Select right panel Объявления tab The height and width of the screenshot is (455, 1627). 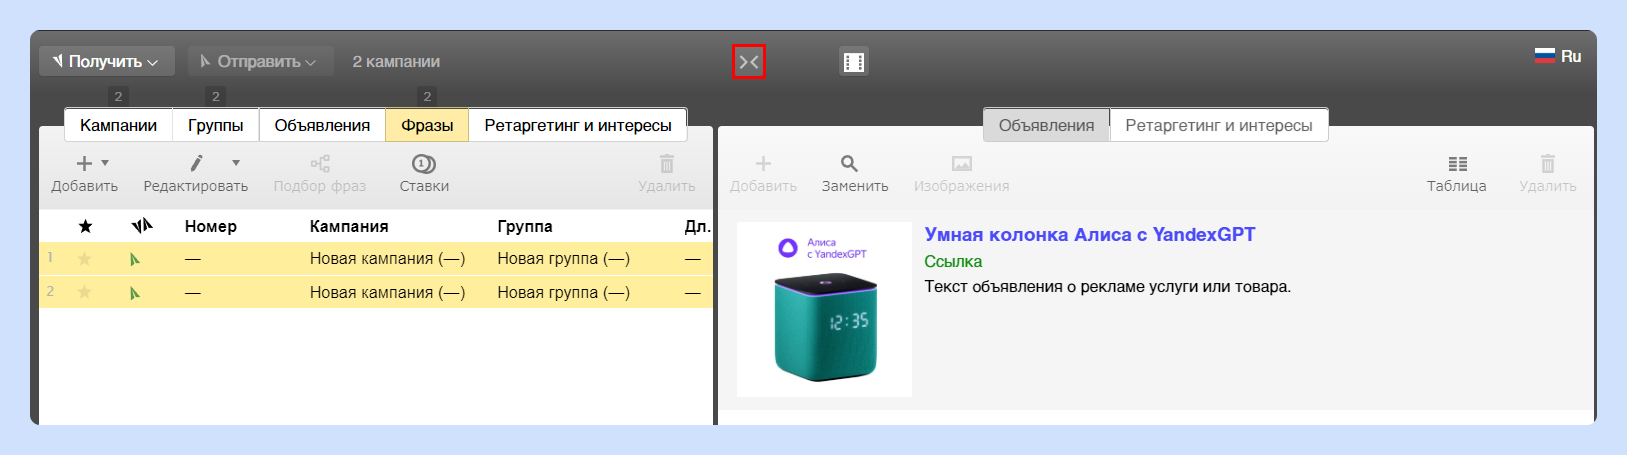1046,125
